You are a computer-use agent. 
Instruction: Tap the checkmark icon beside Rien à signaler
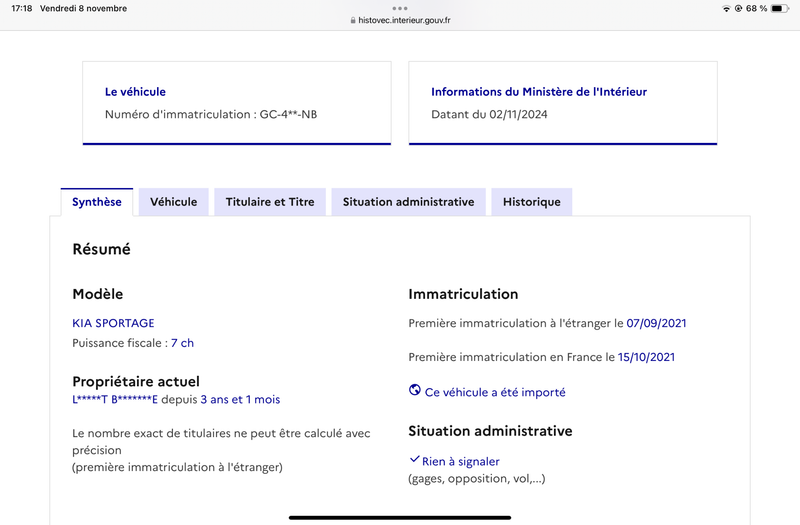click(x=414, y=459)
